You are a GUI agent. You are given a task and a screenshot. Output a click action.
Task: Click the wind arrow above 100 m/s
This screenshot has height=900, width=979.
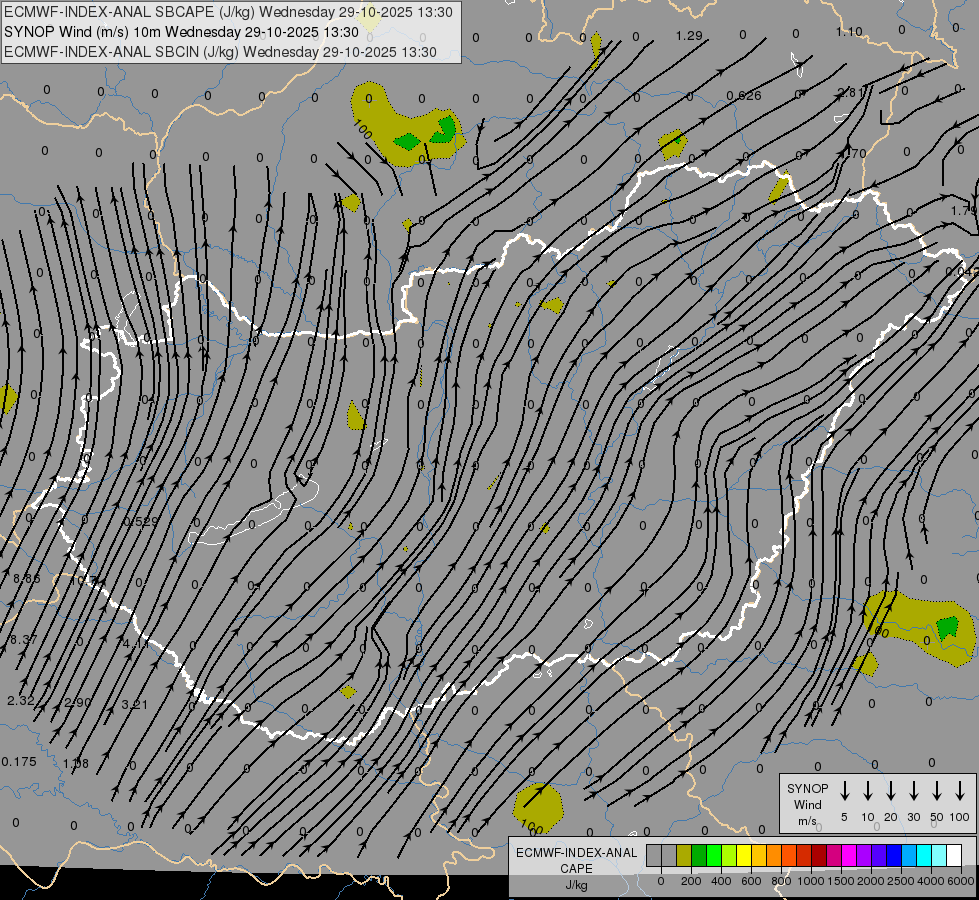960,791
